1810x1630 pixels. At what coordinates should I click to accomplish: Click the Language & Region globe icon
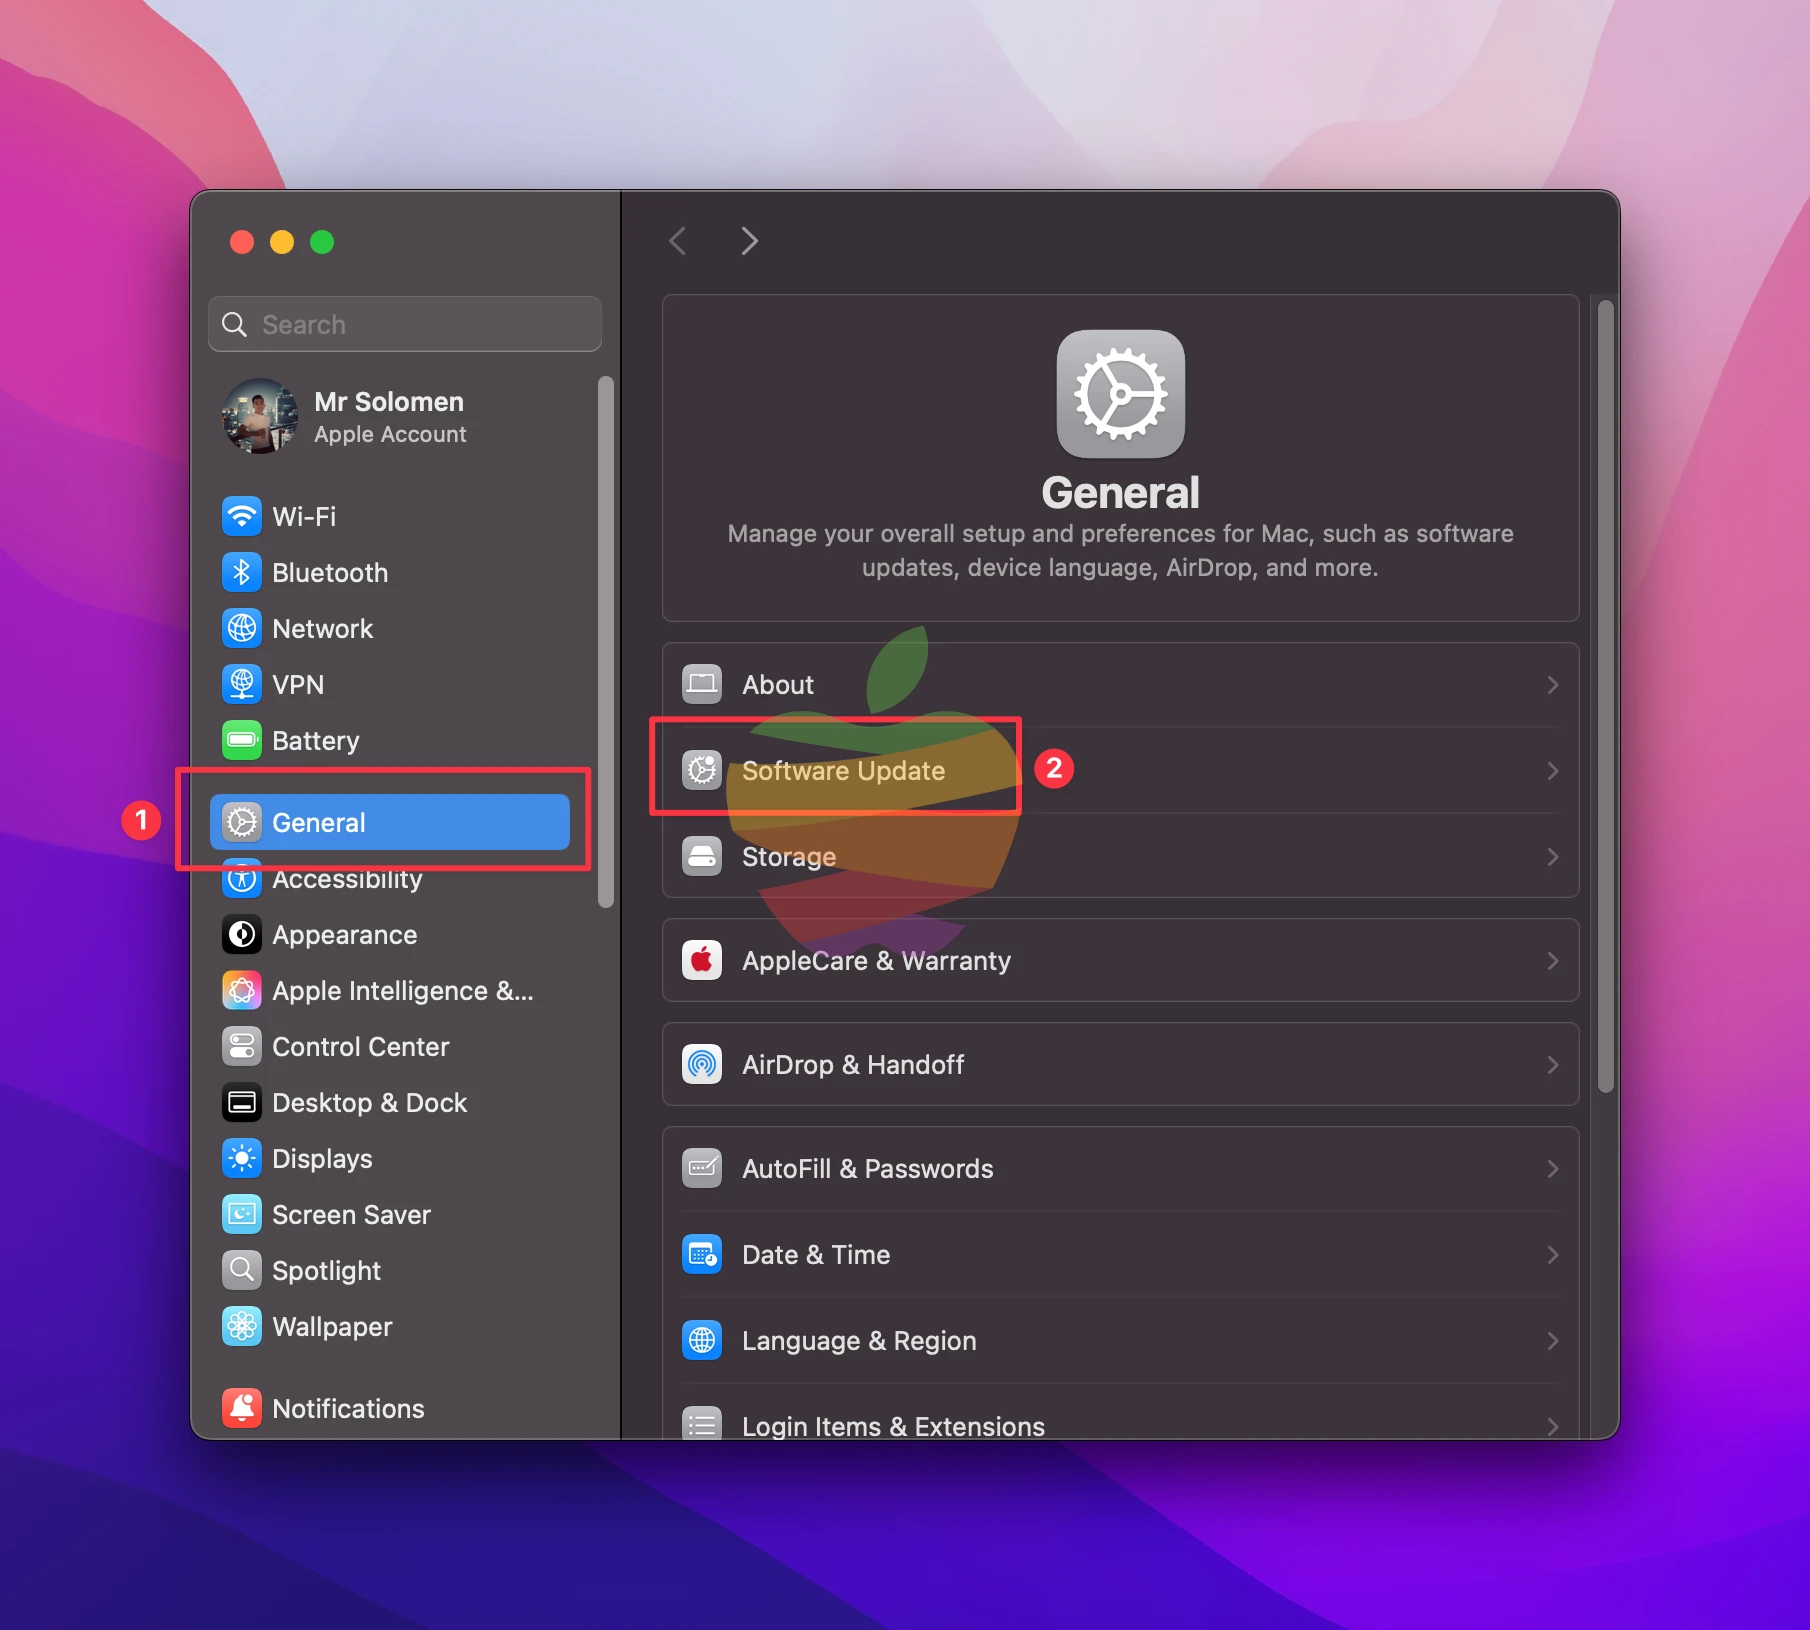(702, 1341)
